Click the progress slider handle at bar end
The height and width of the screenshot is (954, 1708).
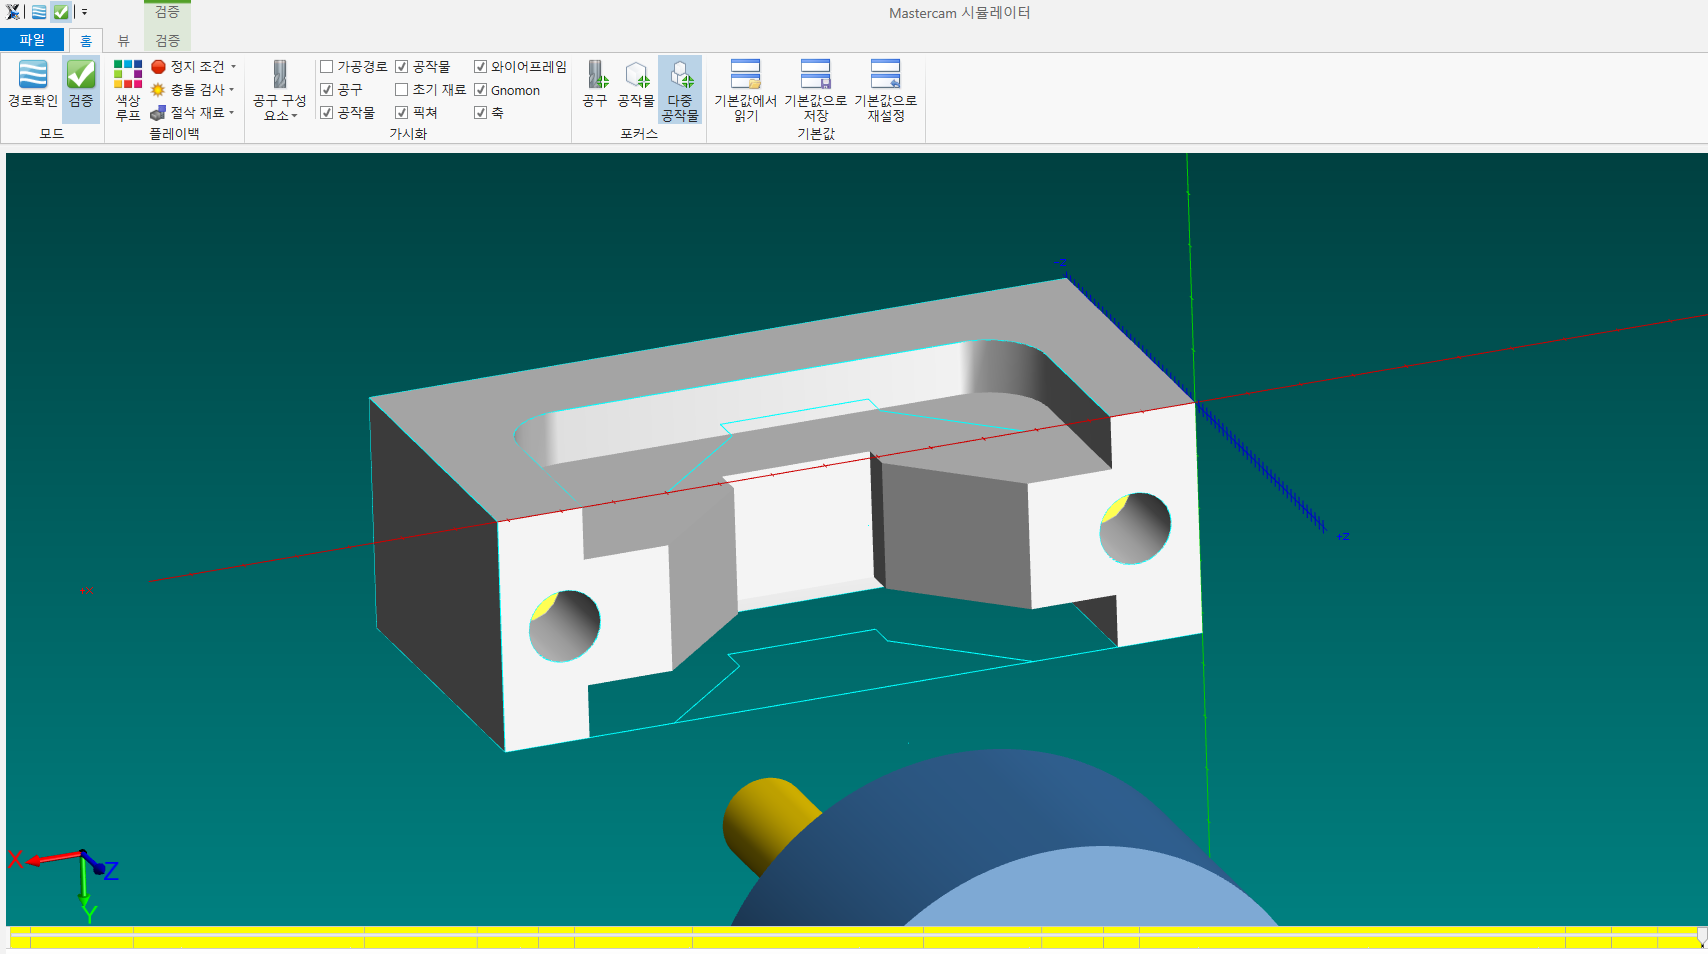click(x=1701, y=936)
